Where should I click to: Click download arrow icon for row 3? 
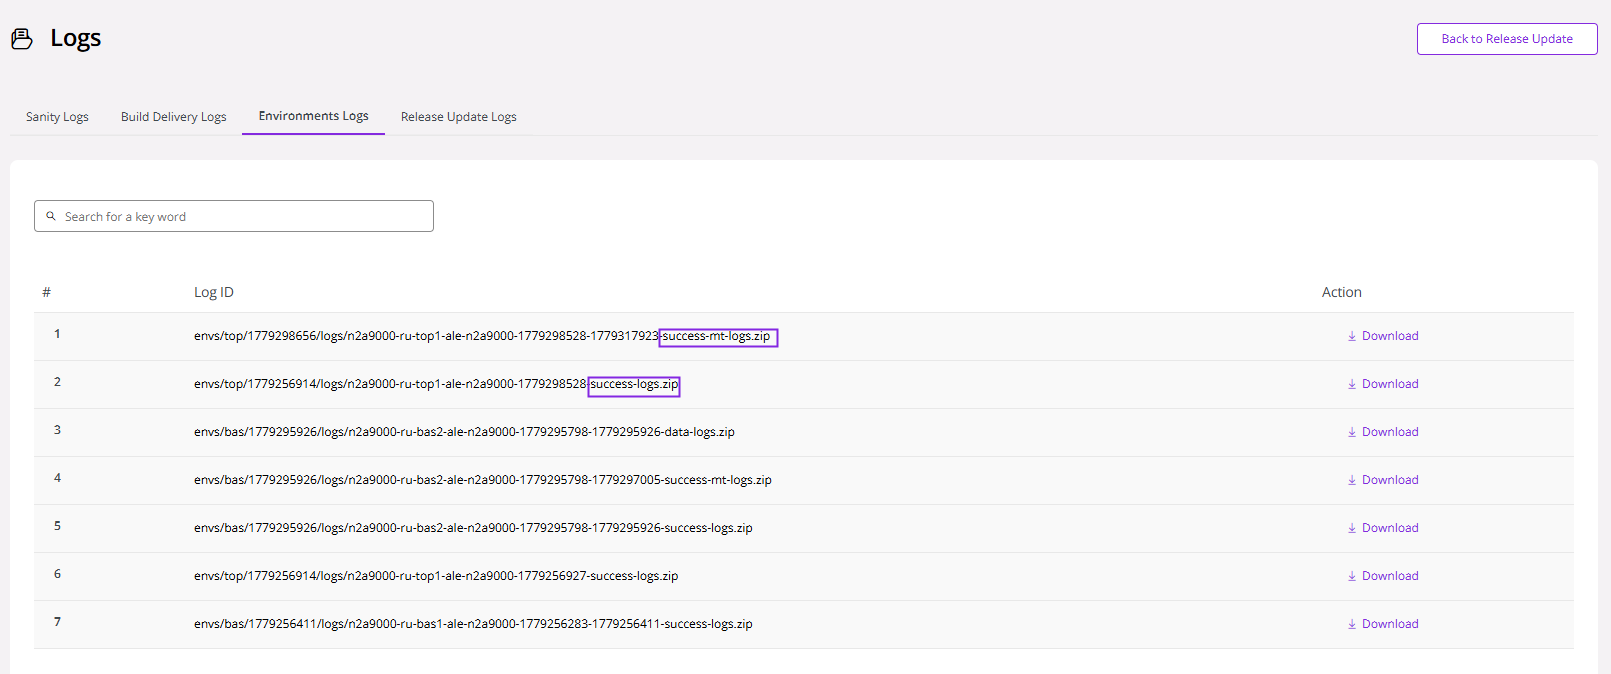point(1352,432)
